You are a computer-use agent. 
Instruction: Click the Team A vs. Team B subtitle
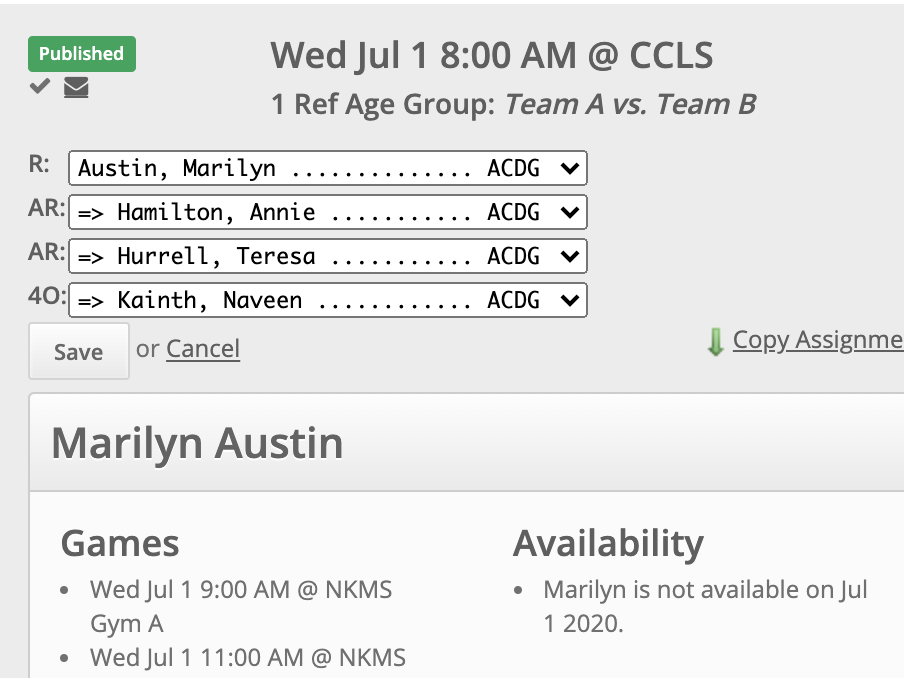point(631,104)
